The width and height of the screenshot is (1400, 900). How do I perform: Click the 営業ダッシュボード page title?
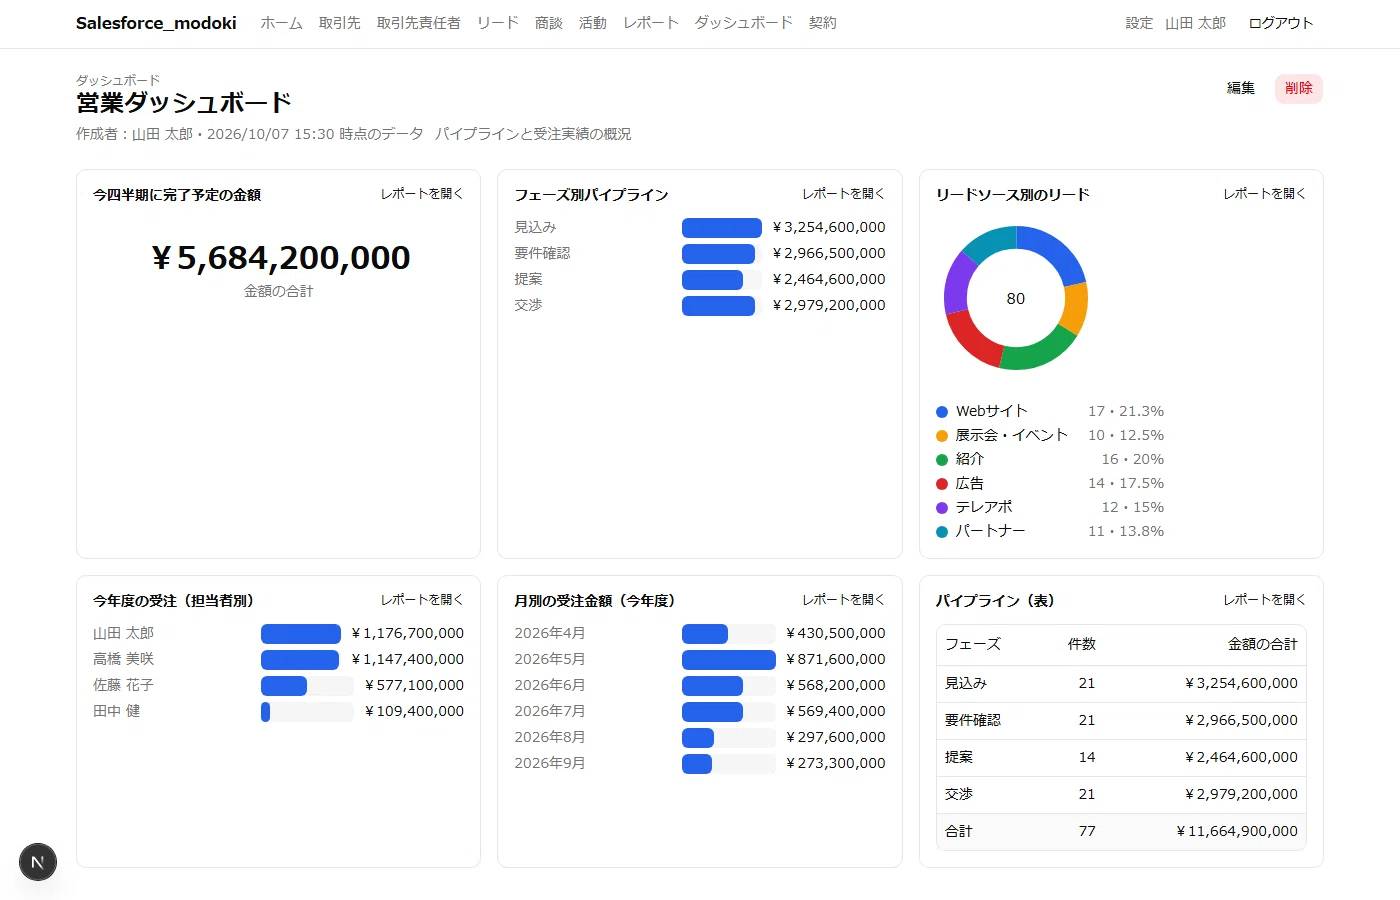184,103
